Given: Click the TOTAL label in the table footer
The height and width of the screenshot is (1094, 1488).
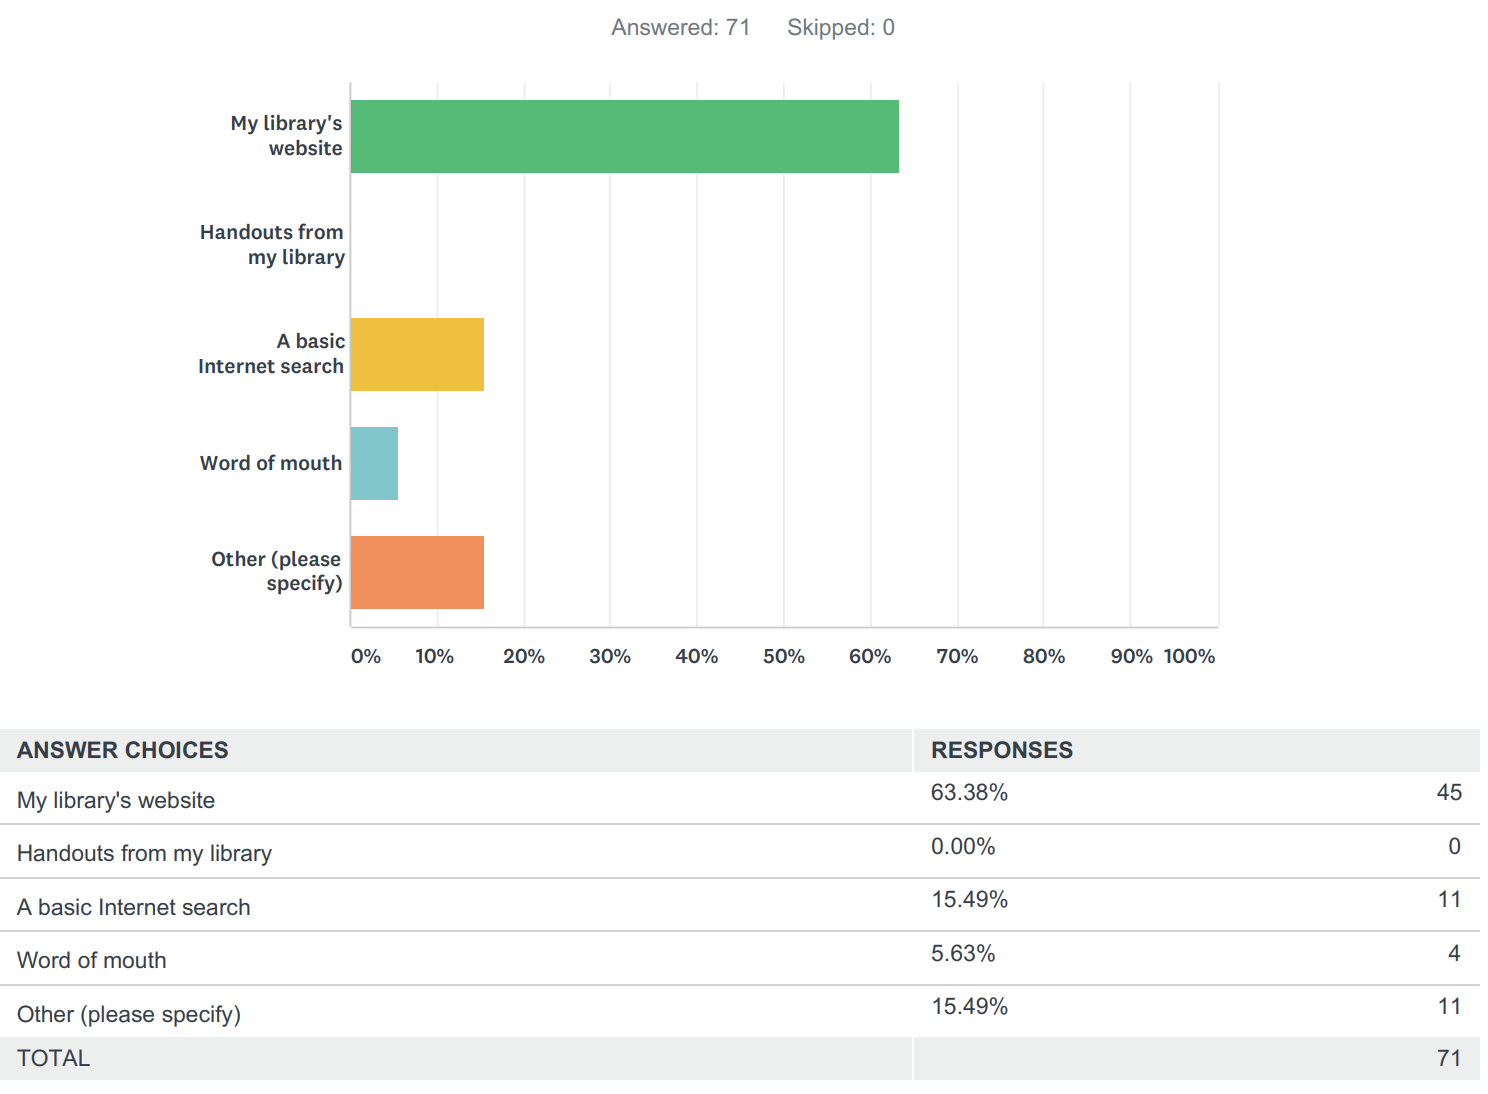Looking at the screenshot, I should [x=53, y=1058].
